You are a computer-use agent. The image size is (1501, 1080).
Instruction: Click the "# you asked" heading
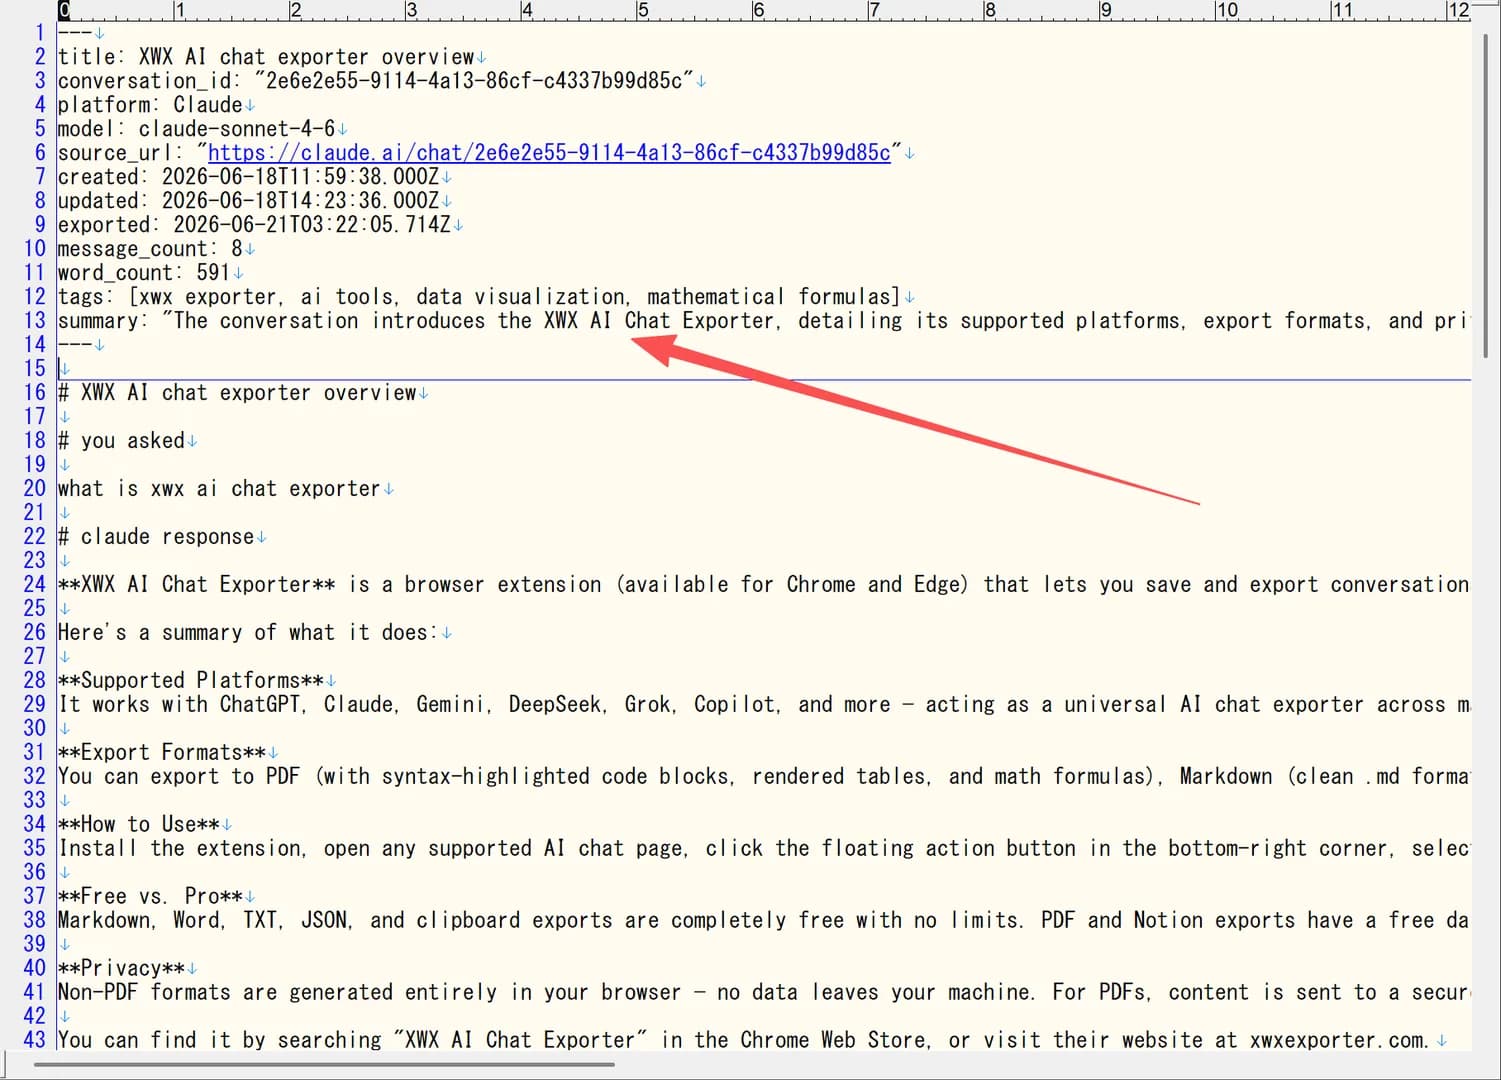(121, 441)
